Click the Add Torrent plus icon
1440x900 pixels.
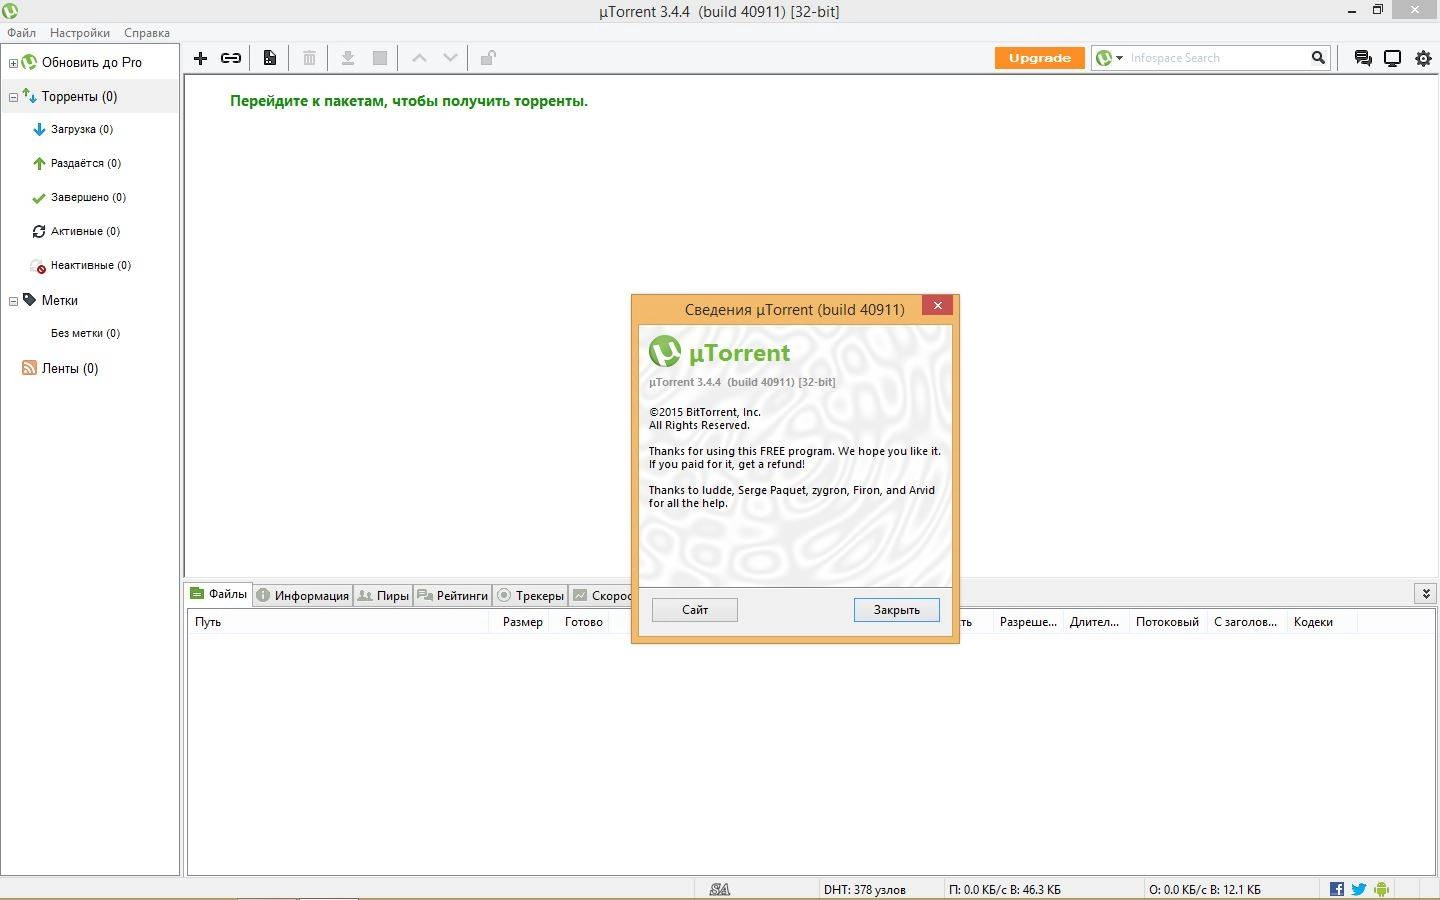[x=200, y=58]
